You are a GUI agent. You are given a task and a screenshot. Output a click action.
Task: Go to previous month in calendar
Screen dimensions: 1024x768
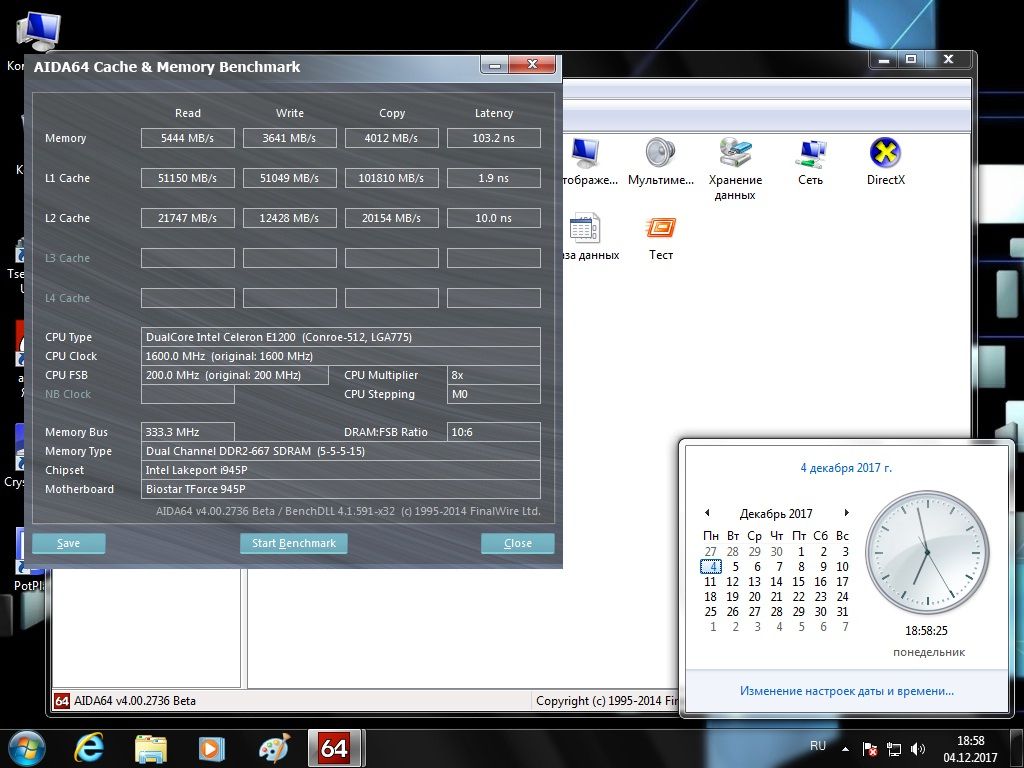[x=707, y=513]
